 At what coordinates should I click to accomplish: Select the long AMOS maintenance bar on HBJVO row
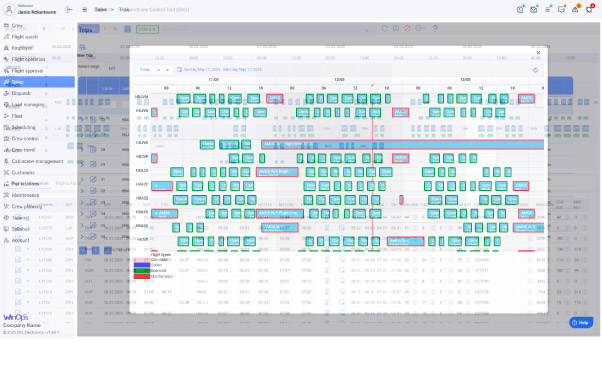tap(402, 145)
